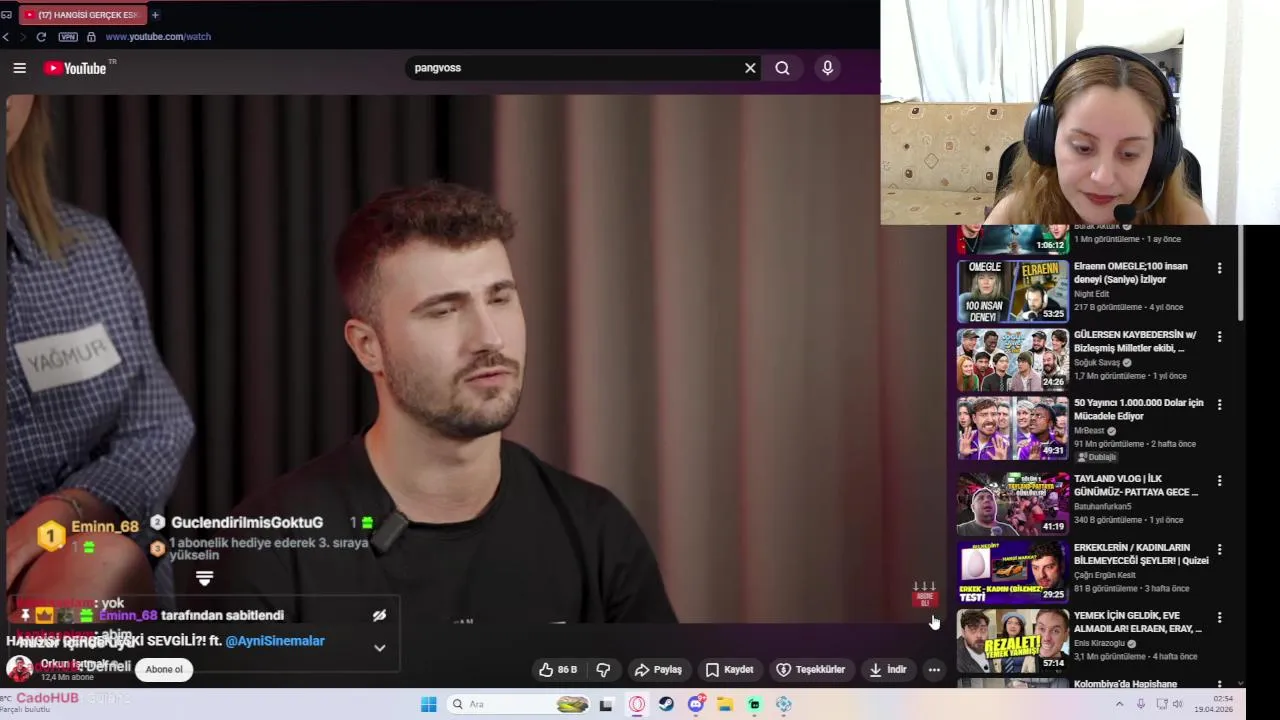Open the @AyniSinemalar channel link
This screenshot has width=1280, height=720.
coord(275,641)
